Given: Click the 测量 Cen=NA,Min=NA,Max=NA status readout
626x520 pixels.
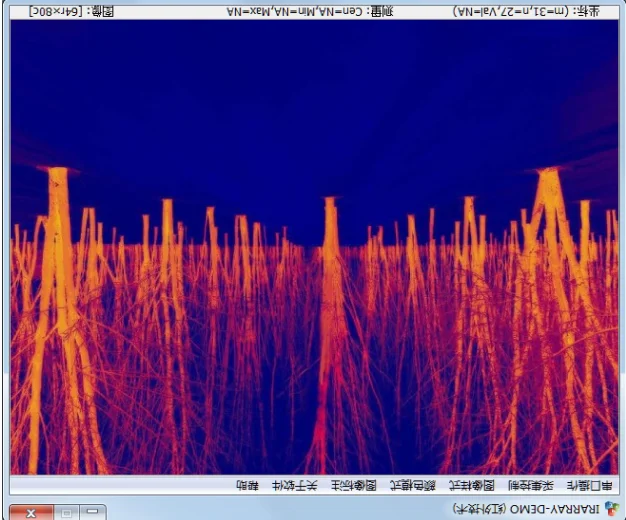Looking at the screenshot, I should click(310, 12).
